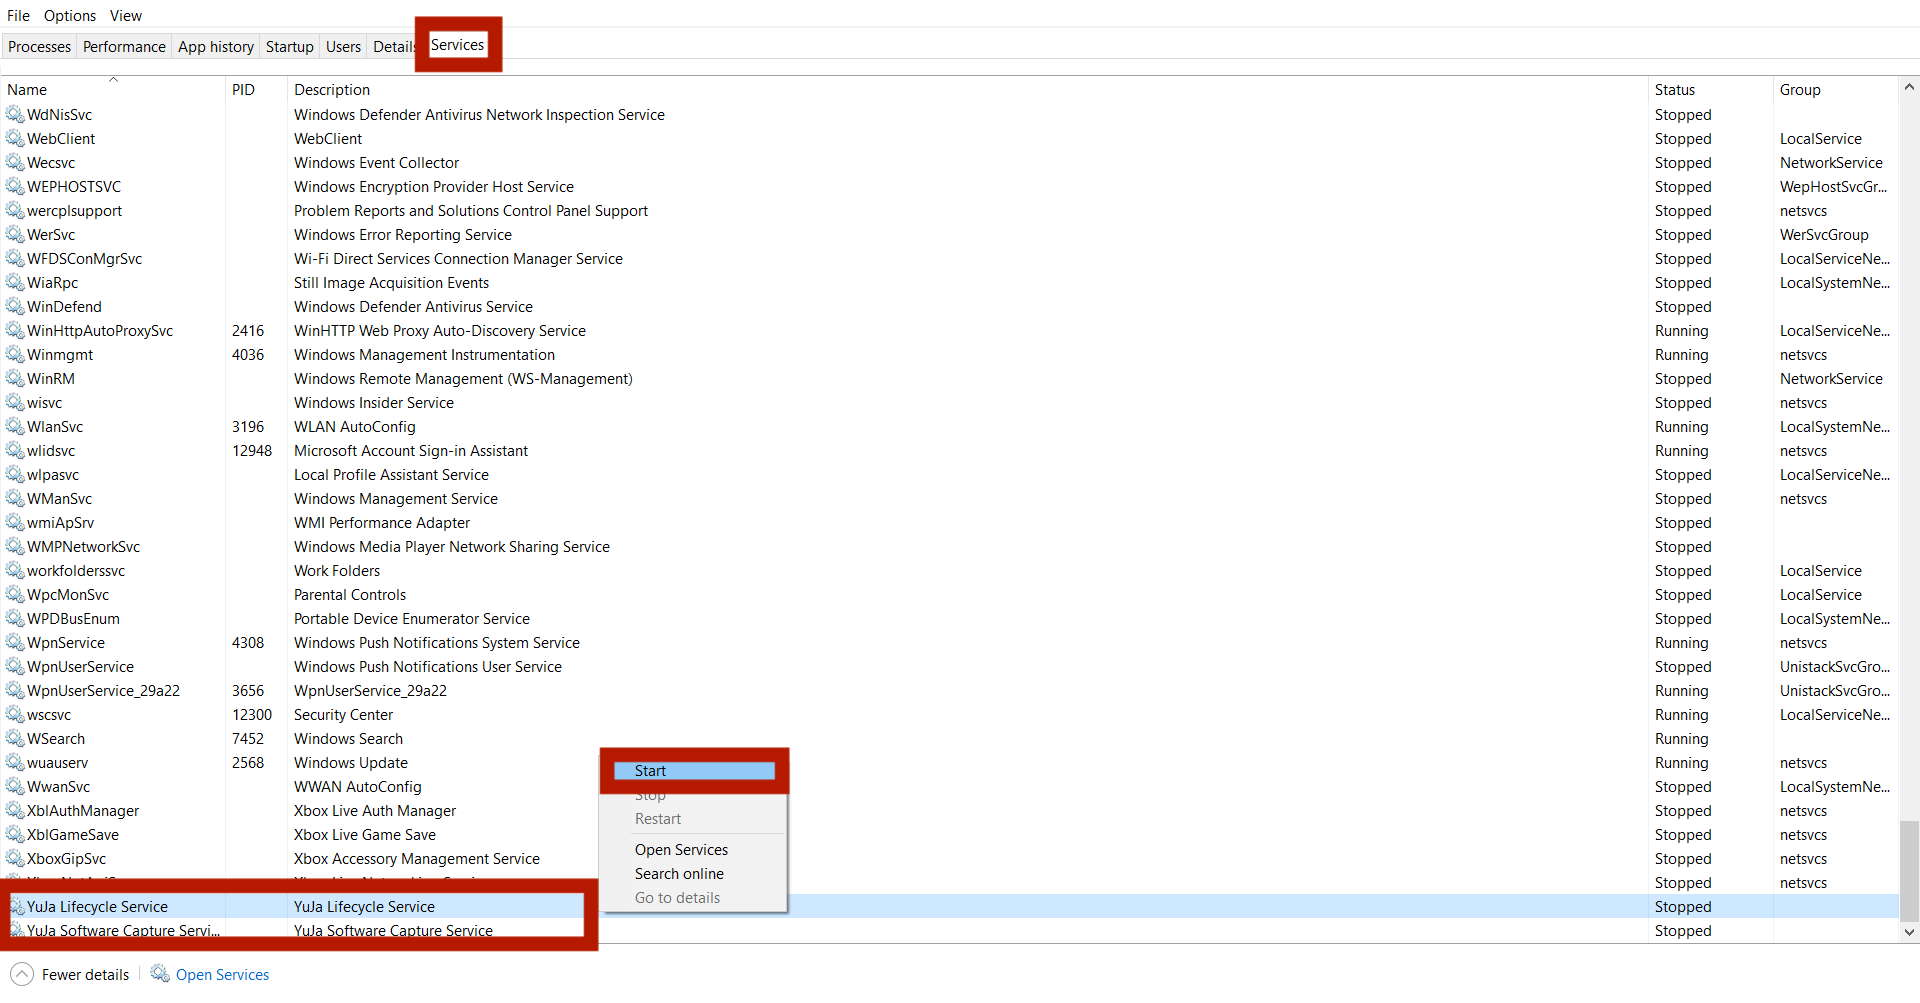This screenshot has width=1920, height=1003.
Task: Choose Start in the context menu
Action: click(x=694, y=771)
